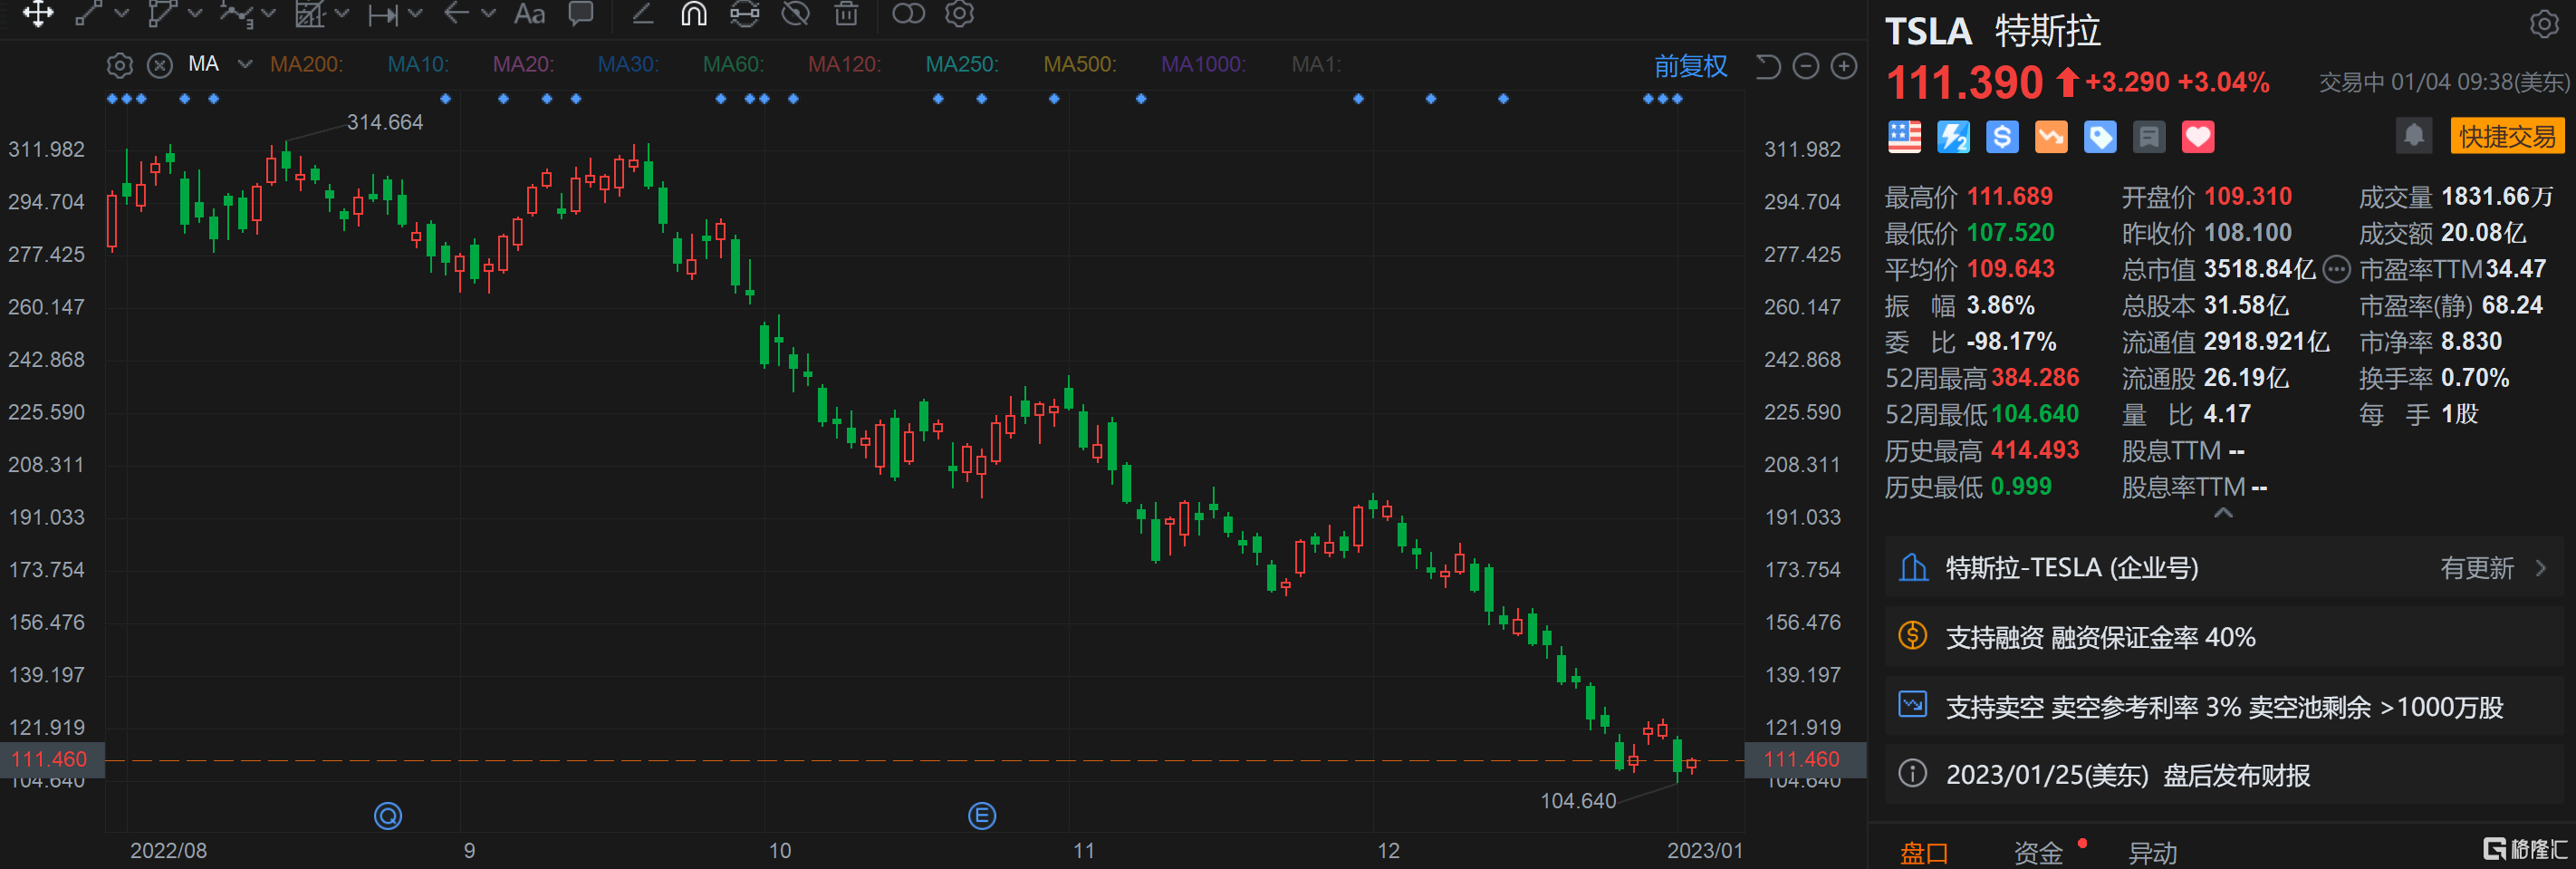Click the 历史最高 414.493 value
This screenshot has width=2576, height=869.
pyautogui.click(x=2034, y=450)
